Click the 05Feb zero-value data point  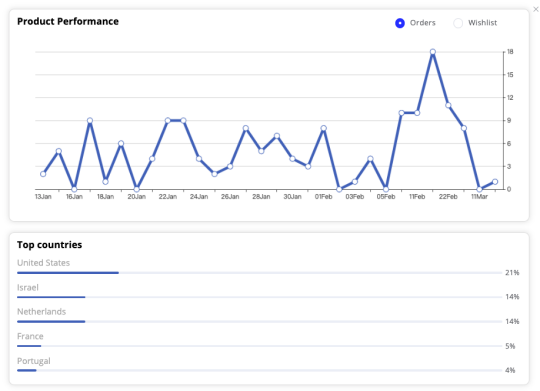(386, 189)
